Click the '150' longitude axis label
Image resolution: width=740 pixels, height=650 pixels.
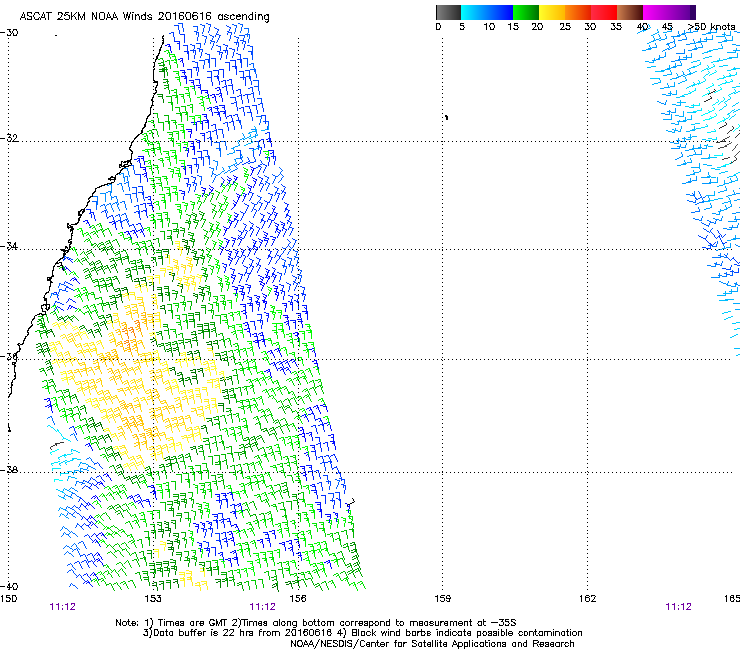pyautogui.click(x=8, y=599)
